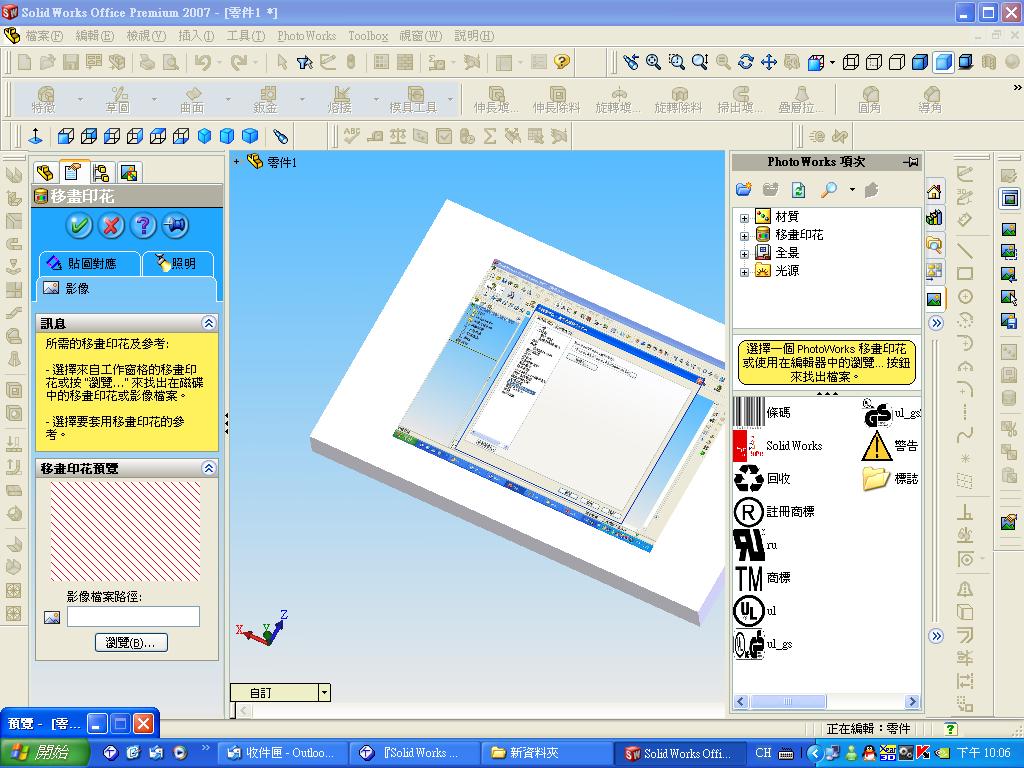This screenshot has height=768, width=1024.
Task: Click the decal preview hatched thumbnail
Action: pyautogui.click(x=125, y=532)
